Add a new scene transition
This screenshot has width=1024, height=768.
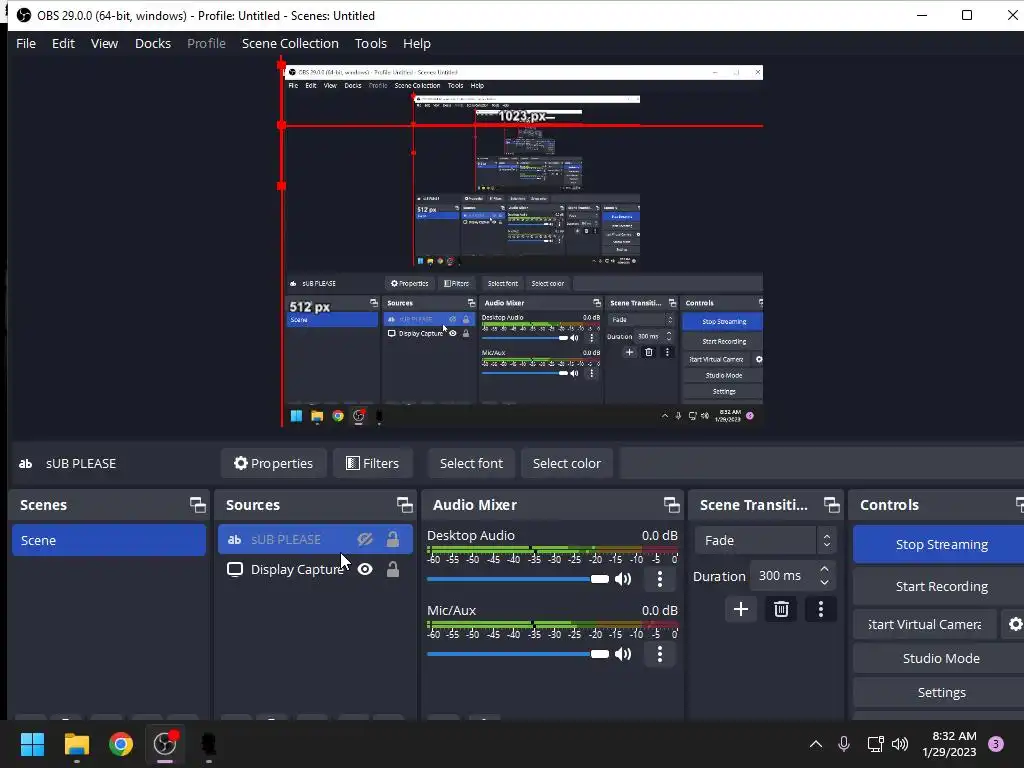741,609
